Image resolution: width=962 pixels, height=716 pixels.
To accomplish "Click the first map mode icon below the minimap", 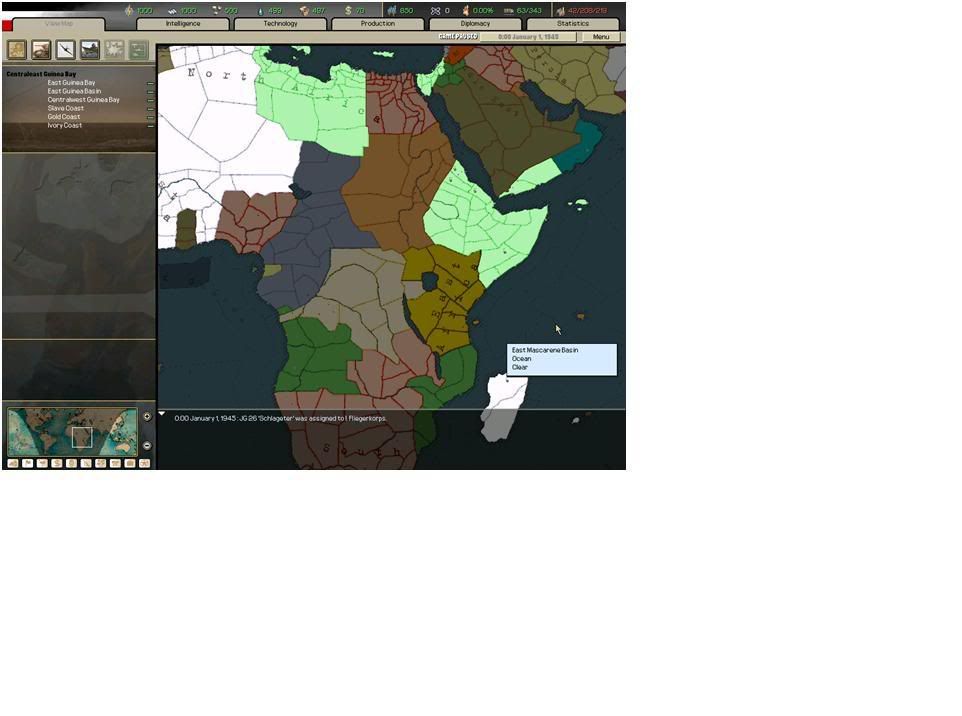I will coord(13,463).
